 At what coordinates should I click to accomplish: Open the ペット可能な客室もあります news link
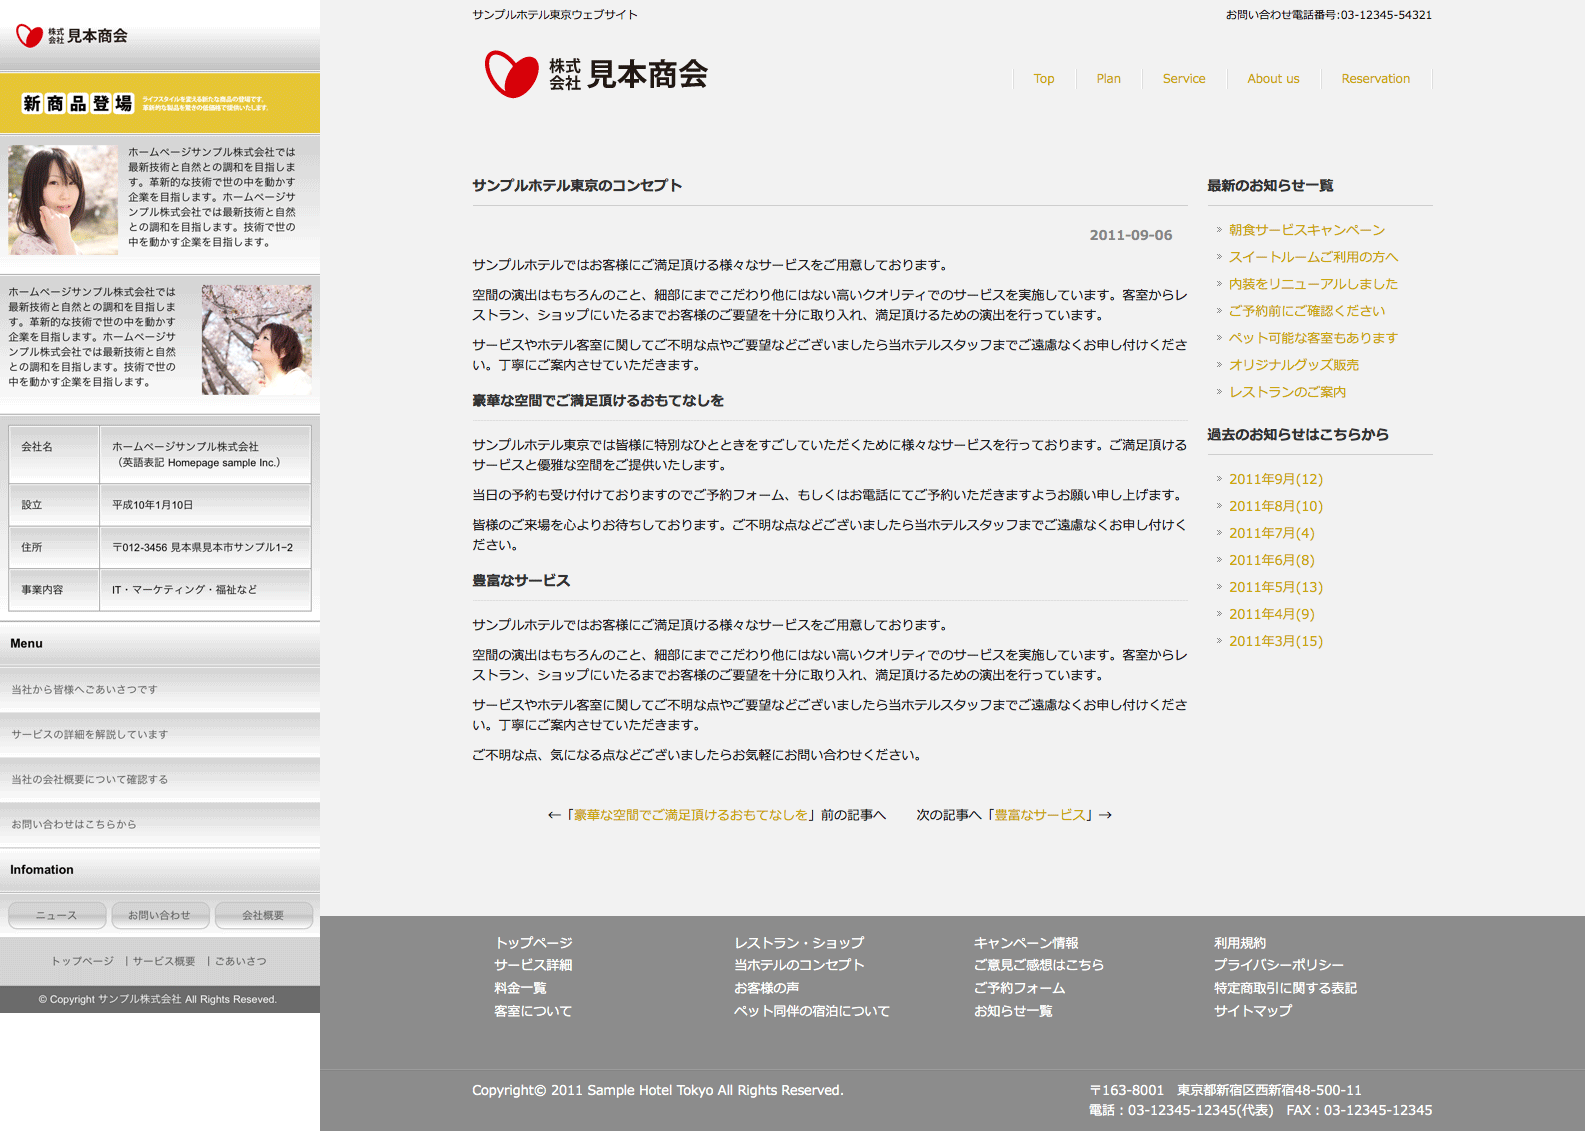[x=1312, y=338]
